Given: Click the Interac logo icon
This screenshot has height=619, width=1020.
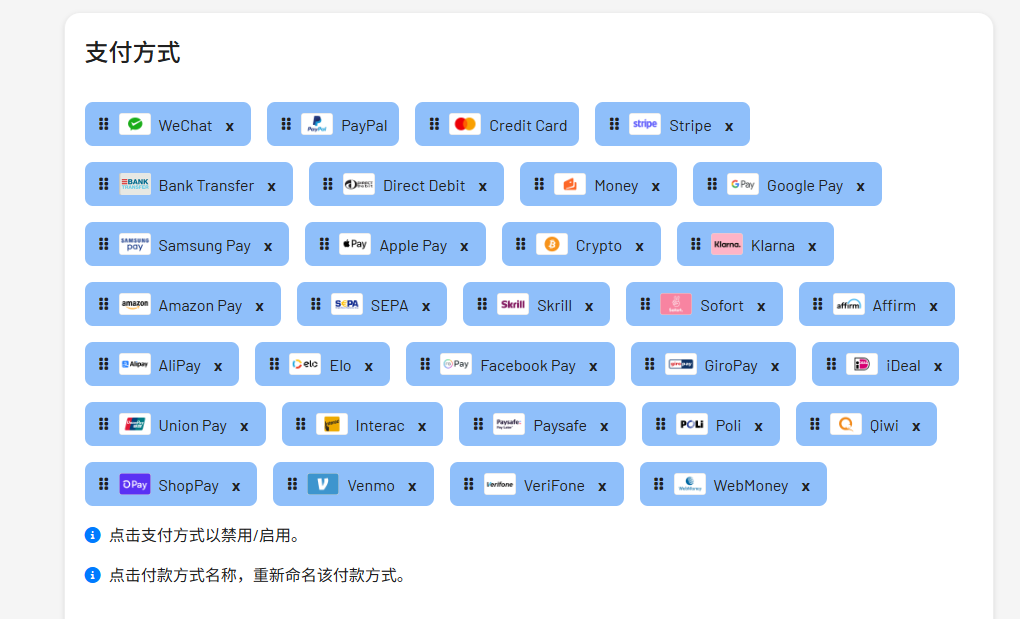Looking at the screenshot, I should (x=332, y=424).
